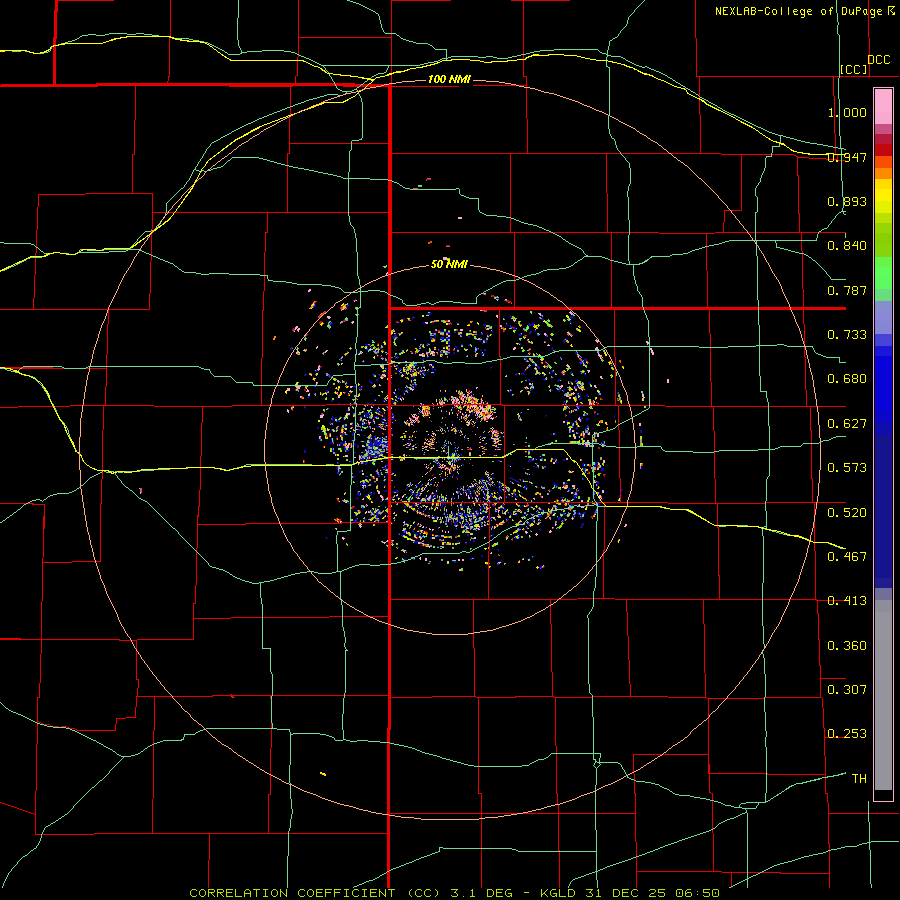900x900 pixels.
Task: Select the 0.947 scale value
Action: click(x=847, y=157)
